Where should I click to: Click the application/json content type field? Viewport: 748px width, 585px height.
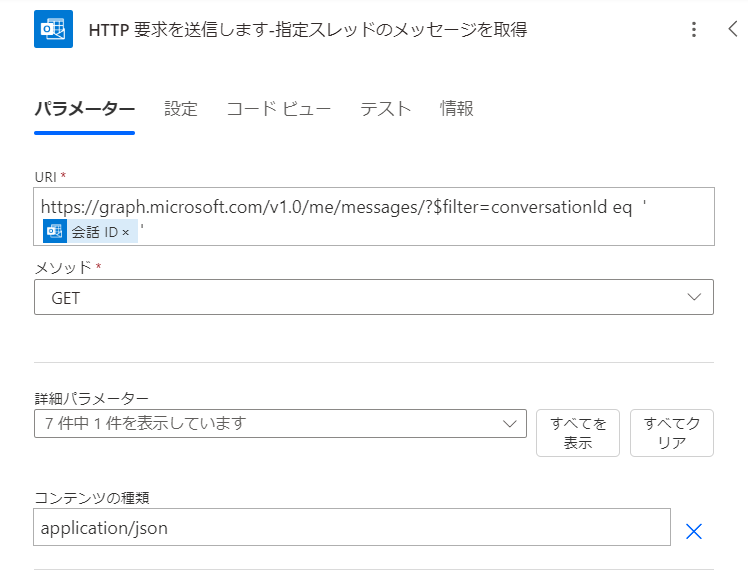352,527
